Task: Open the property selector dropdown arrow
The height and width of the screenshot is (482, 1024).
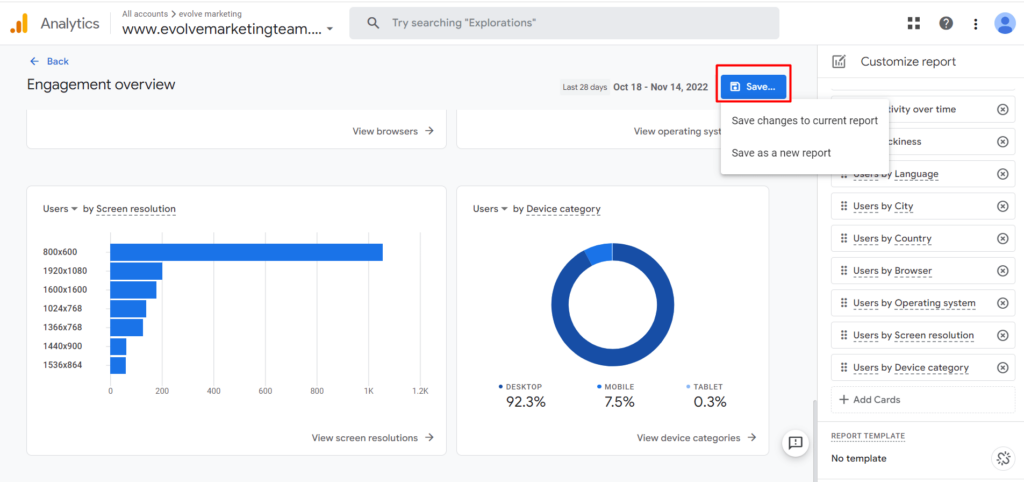Action: click(x=330, y=29)
